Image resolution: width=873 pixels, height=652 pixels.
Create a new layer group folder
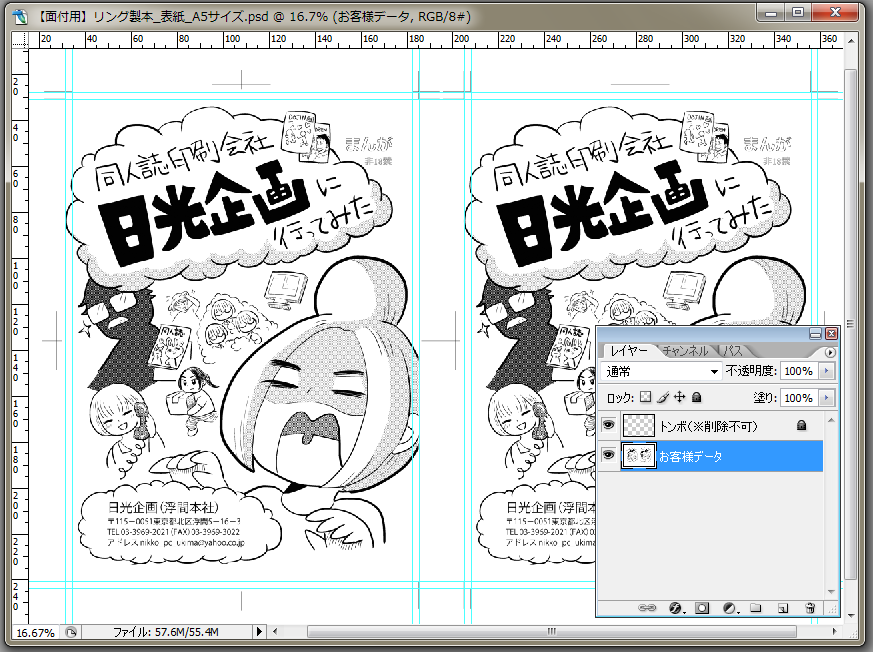tap(756, 607)
